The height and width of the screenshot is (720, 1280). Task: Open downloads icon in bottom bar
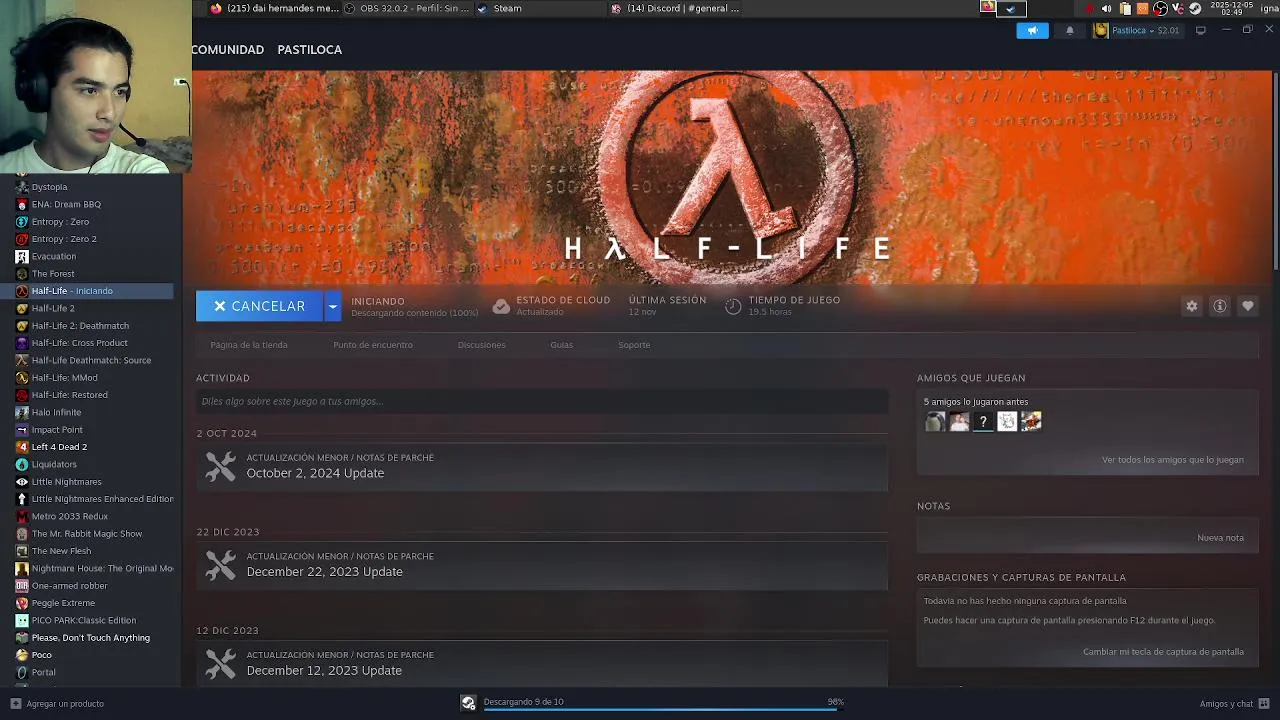tap(468, 703)
